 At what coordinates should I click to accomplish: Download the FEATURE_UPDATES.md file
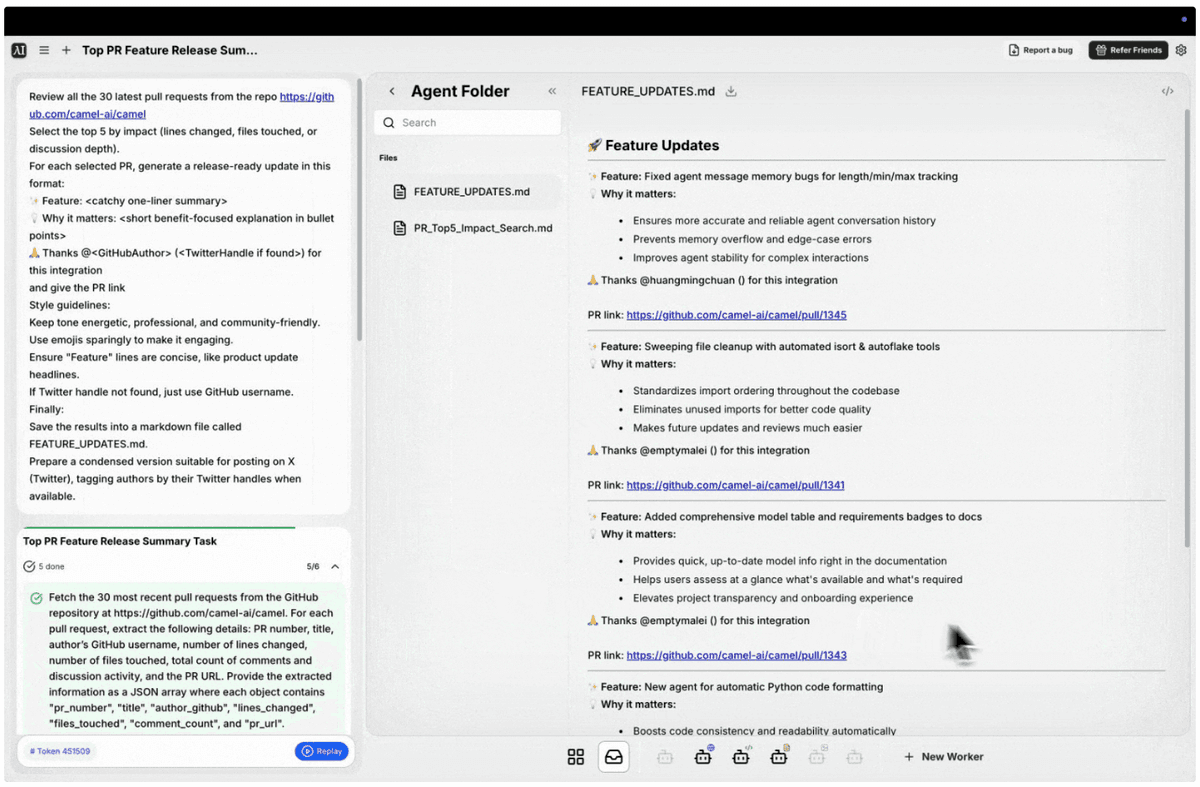click(731, 91)
